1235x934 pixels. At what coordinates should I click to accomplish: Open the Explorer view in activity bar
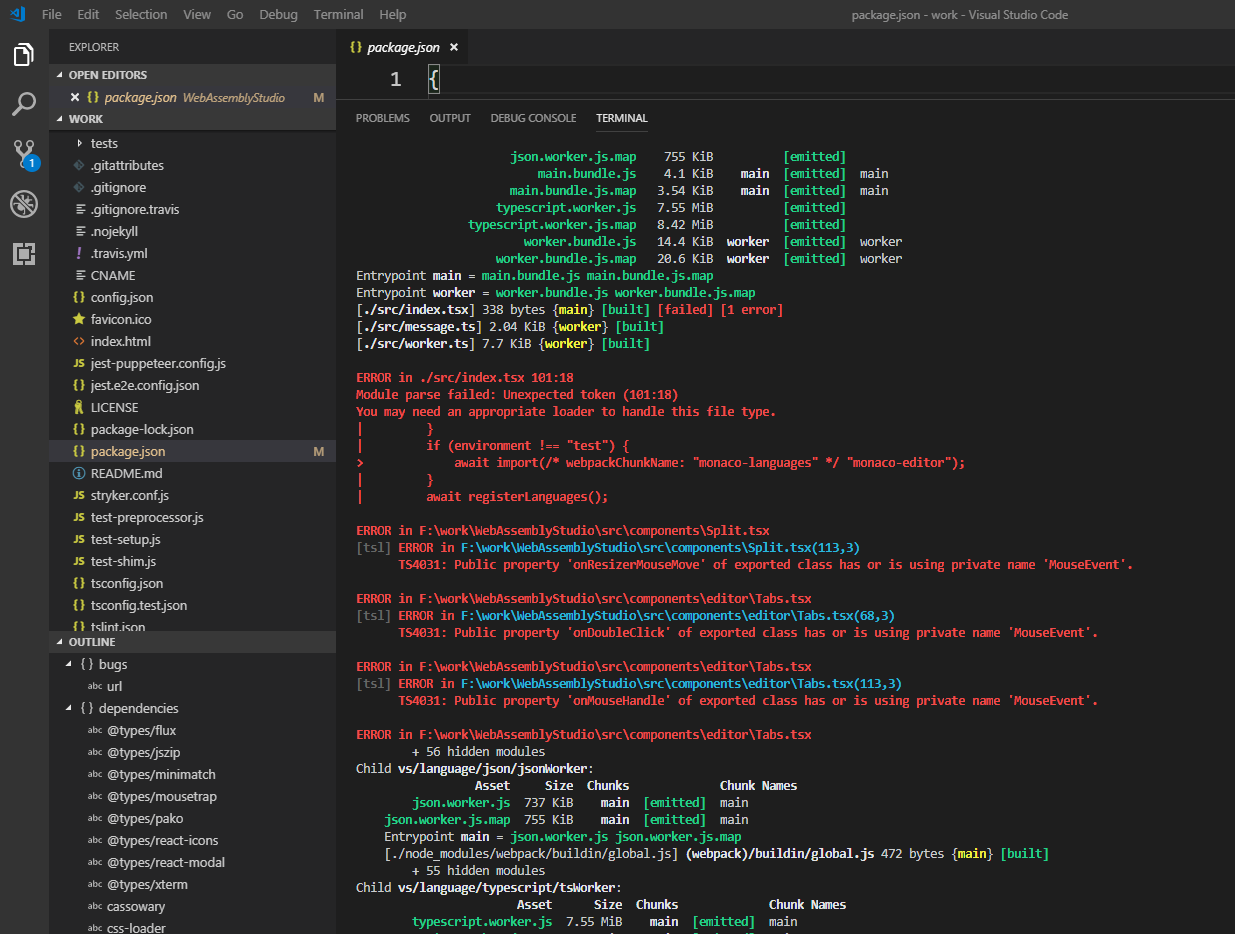[x=24, y=55]
